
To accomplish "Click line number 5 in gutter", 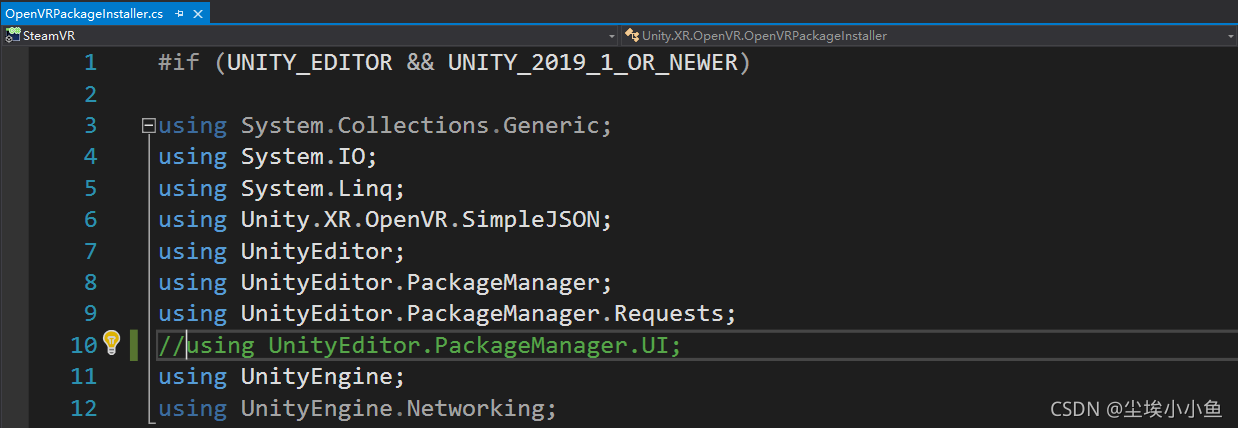I will (x=90, y=189).
